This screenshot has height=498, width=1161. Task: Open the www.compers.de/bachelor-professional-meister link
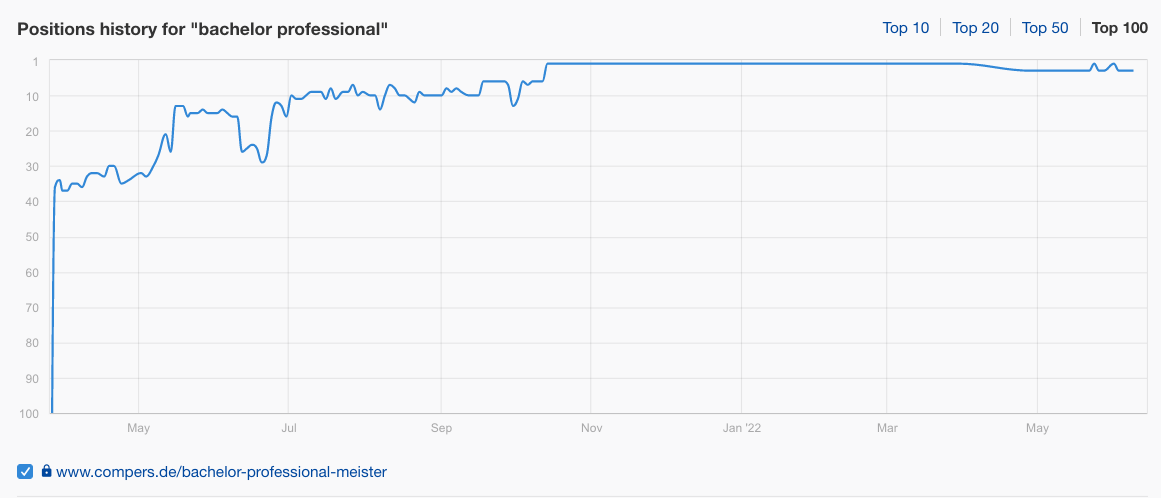(221, 471)
